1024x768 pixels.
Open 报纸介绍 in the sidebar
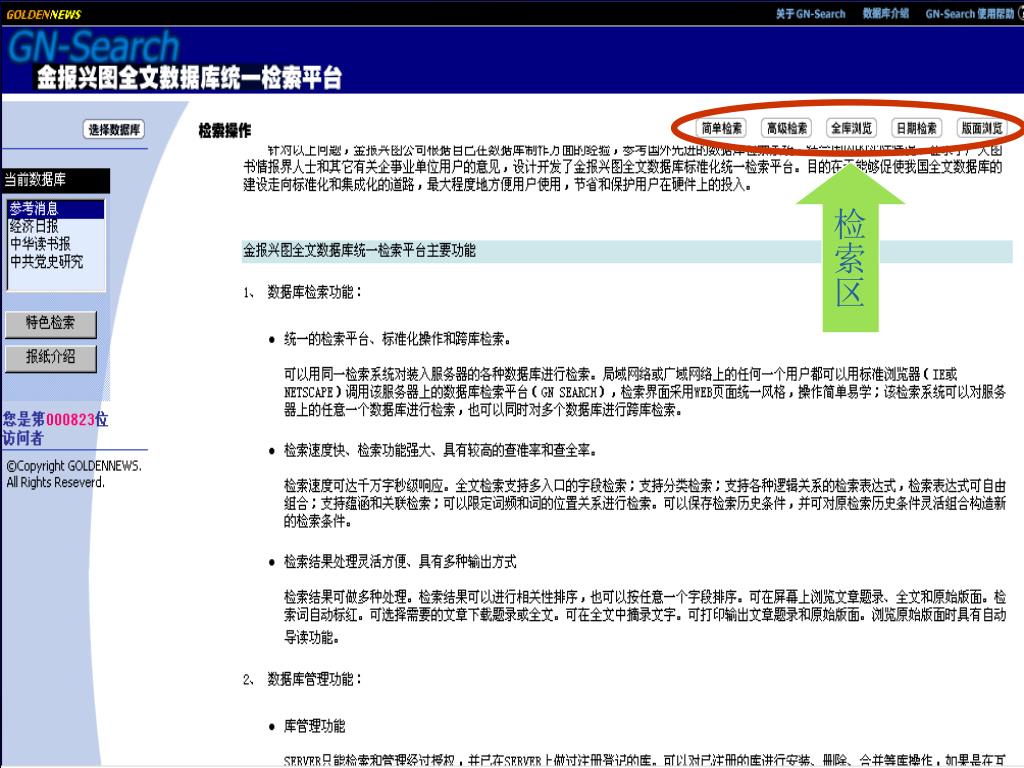50,358
